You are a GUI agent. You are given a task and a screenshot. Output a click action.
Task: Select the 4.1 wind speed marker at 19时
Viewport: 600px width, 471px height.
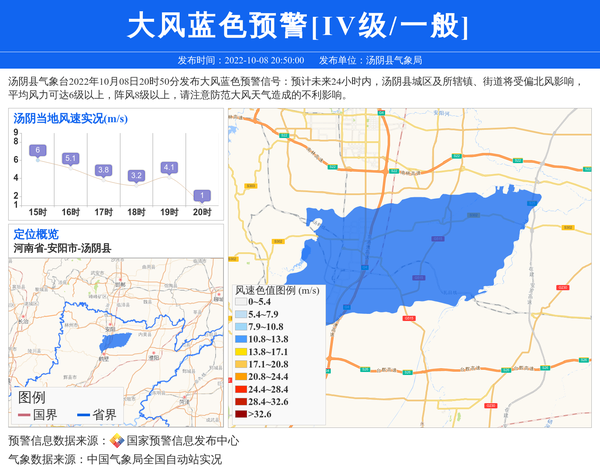pyautogui.click(x=169, y=167)
